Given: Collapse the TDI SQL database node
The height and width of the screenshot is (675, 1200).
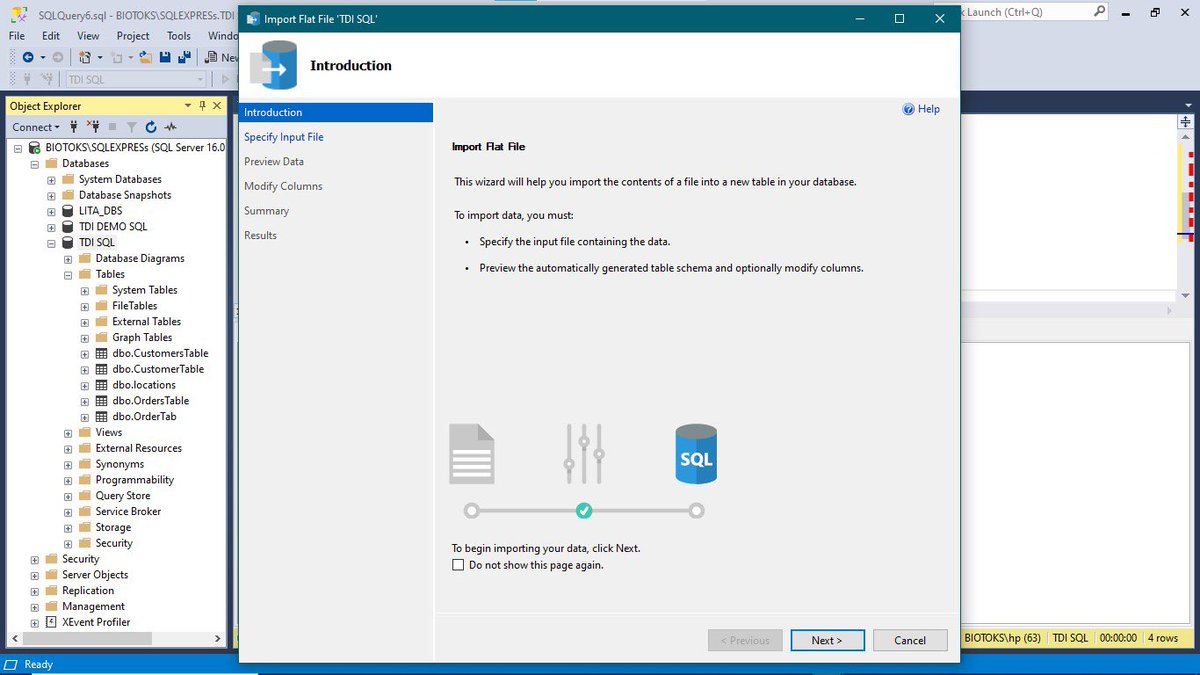Looking at the screenshot, I should tap(52, 243).
